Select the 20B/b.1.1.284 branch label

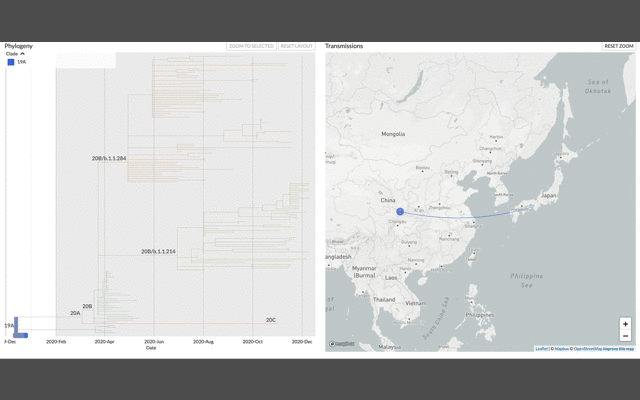coord(109,158)
